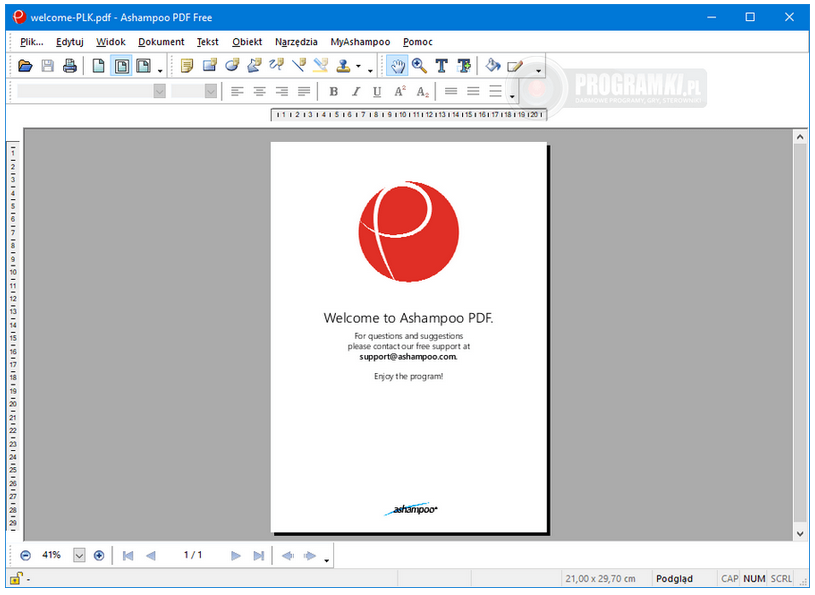Click the rubber stamp tool icon
Screen dimensions: 815x595
click(x=343, y=65)
